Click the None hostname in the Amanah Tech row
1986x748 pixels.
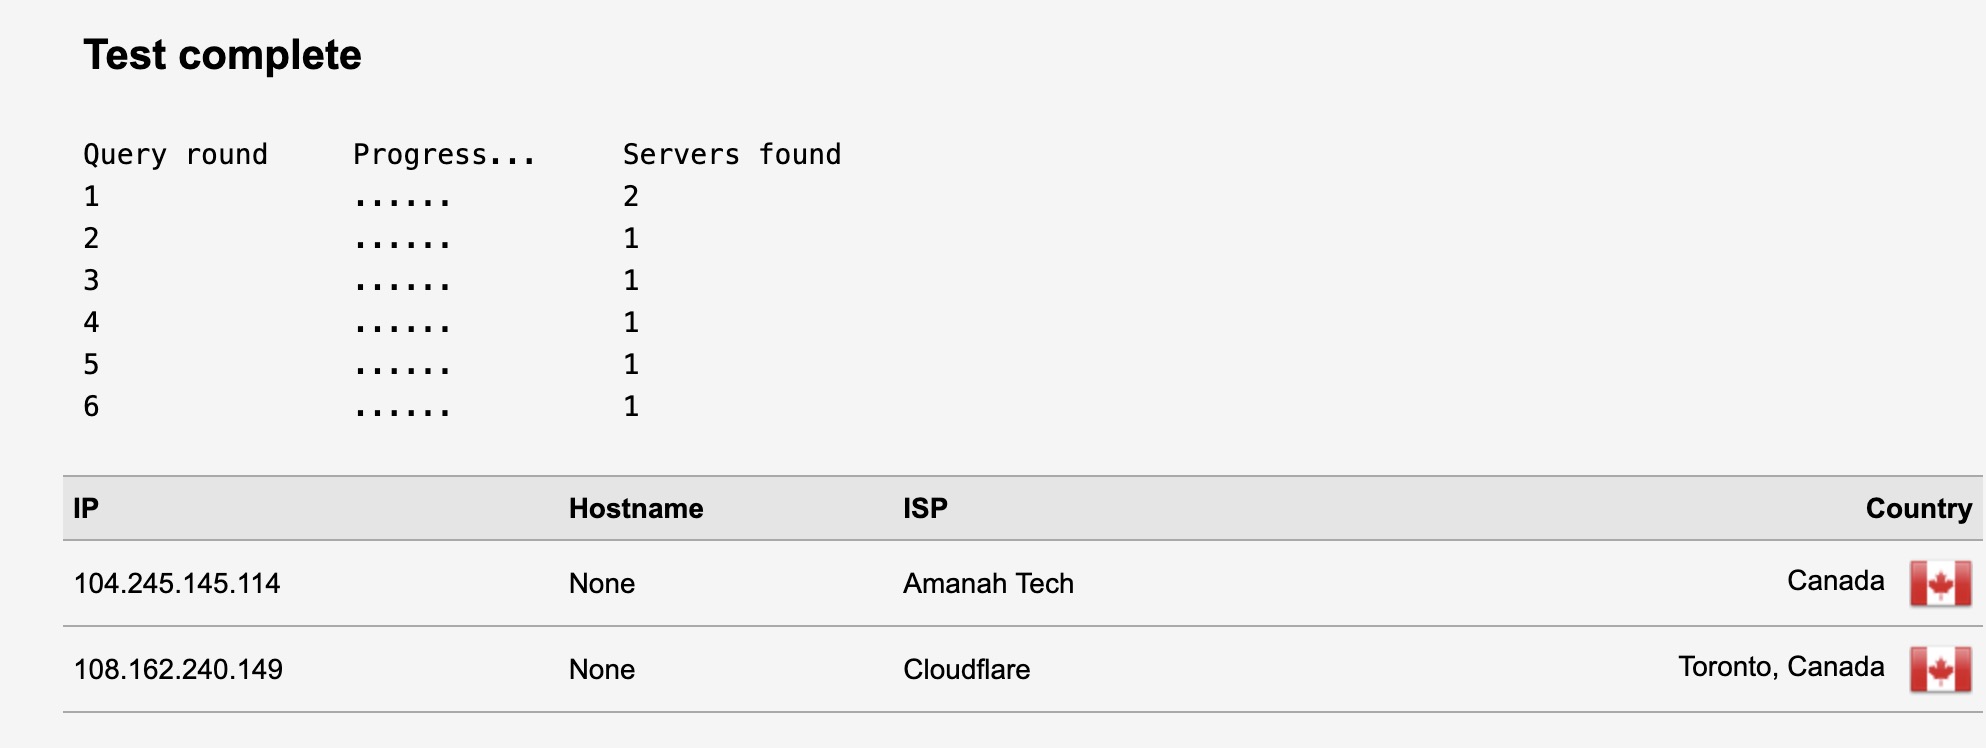click(602, 584)
